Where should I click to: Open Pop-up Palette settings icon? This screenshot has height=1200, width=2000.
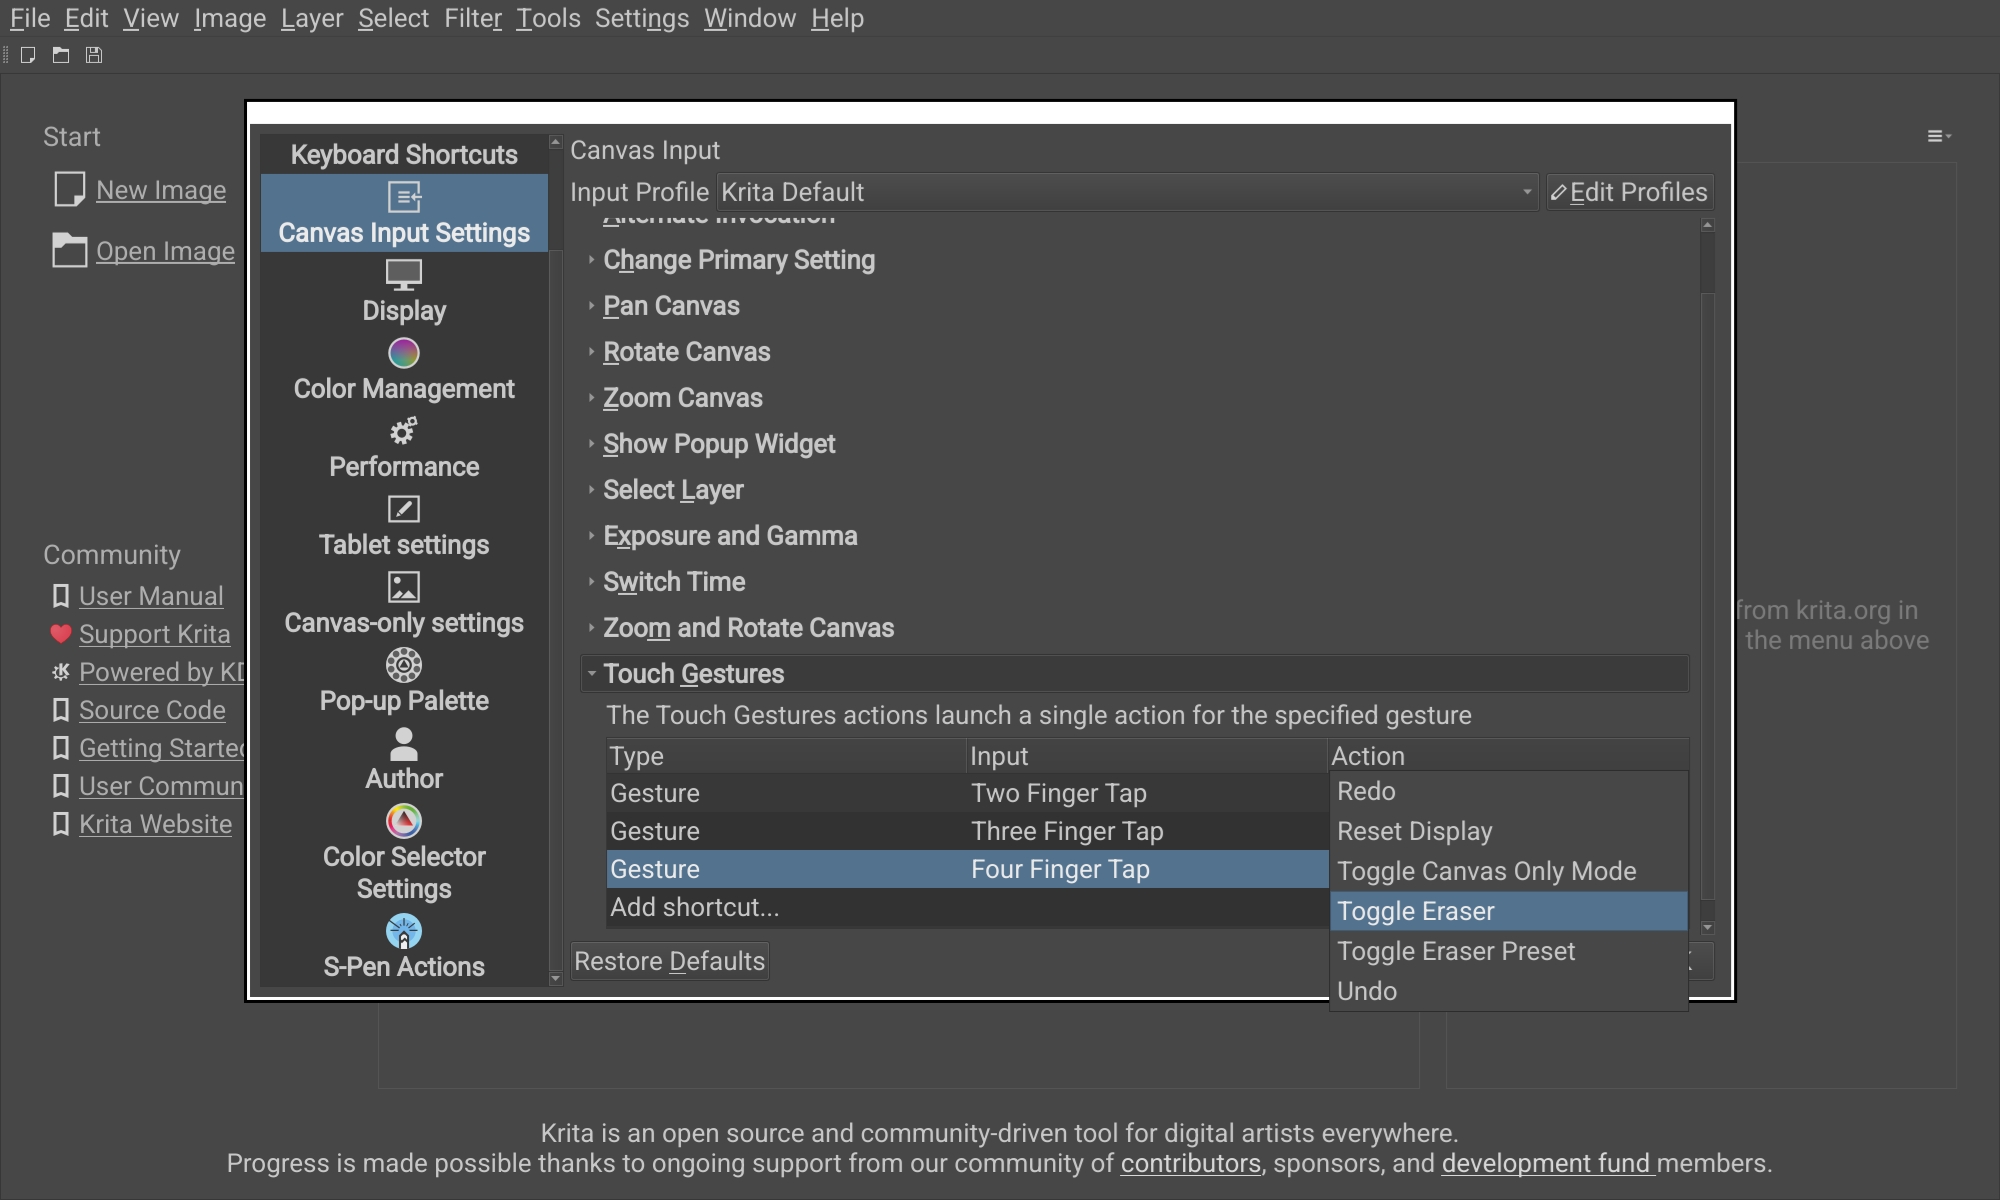(403, 665)
